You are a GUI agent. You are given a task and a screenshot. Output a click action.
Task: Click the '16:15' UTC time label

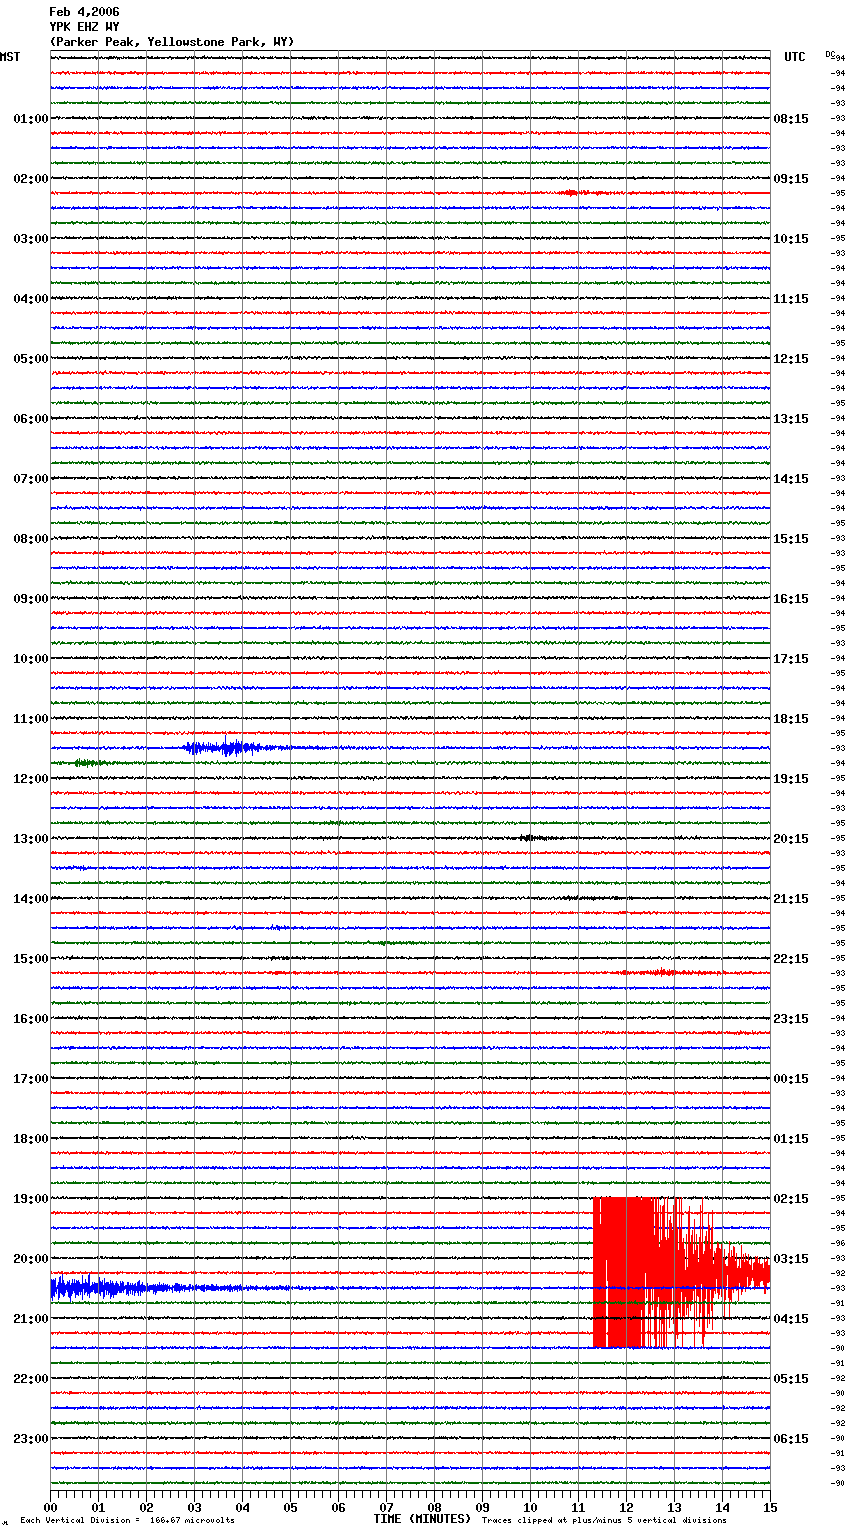click(x=791, y=599)
